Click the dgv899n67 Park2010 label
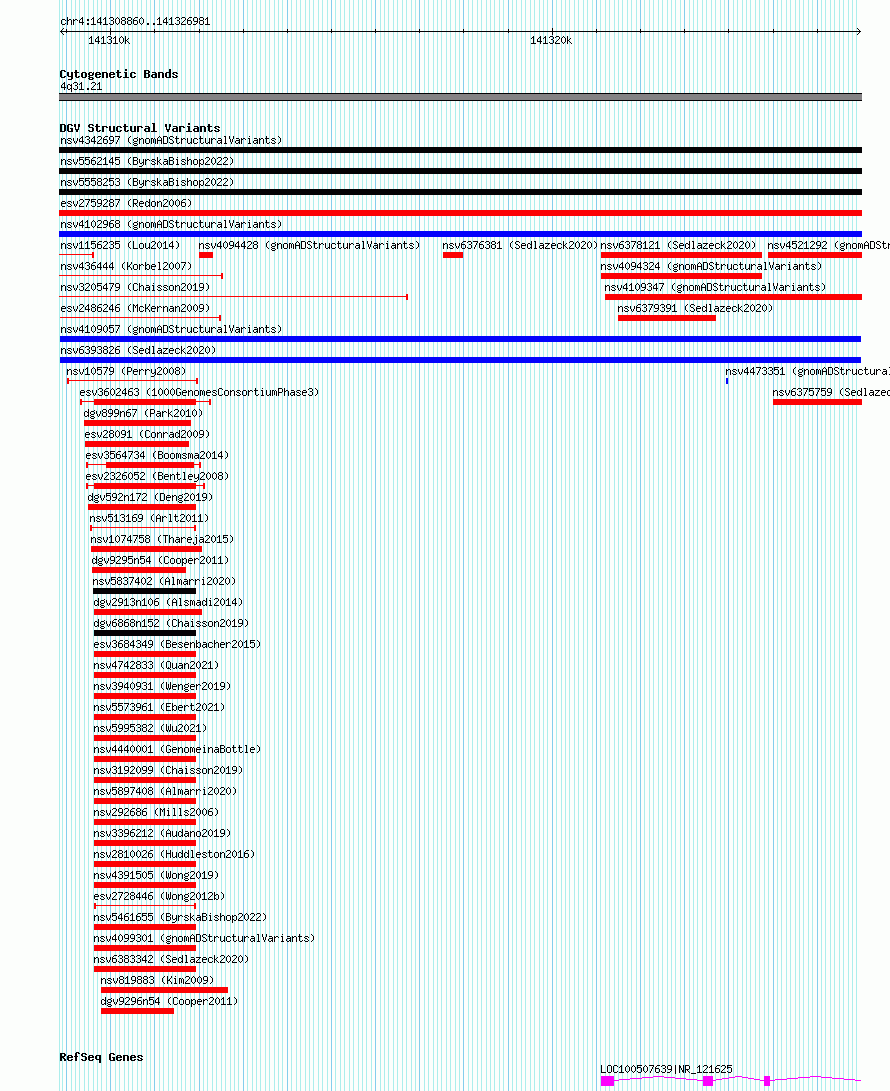The width and height of the screenshot is (890, 1091). tap(143, 413)
